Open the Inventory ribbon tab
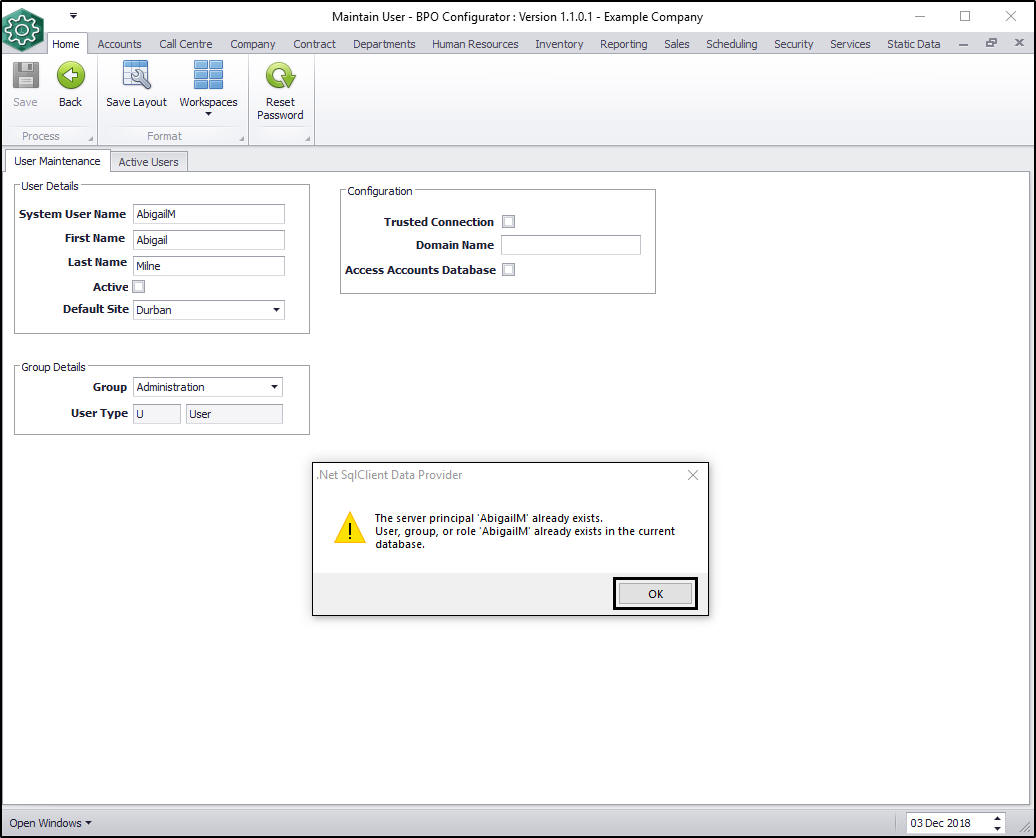1036x838 pixels. (x=559, y=44)
